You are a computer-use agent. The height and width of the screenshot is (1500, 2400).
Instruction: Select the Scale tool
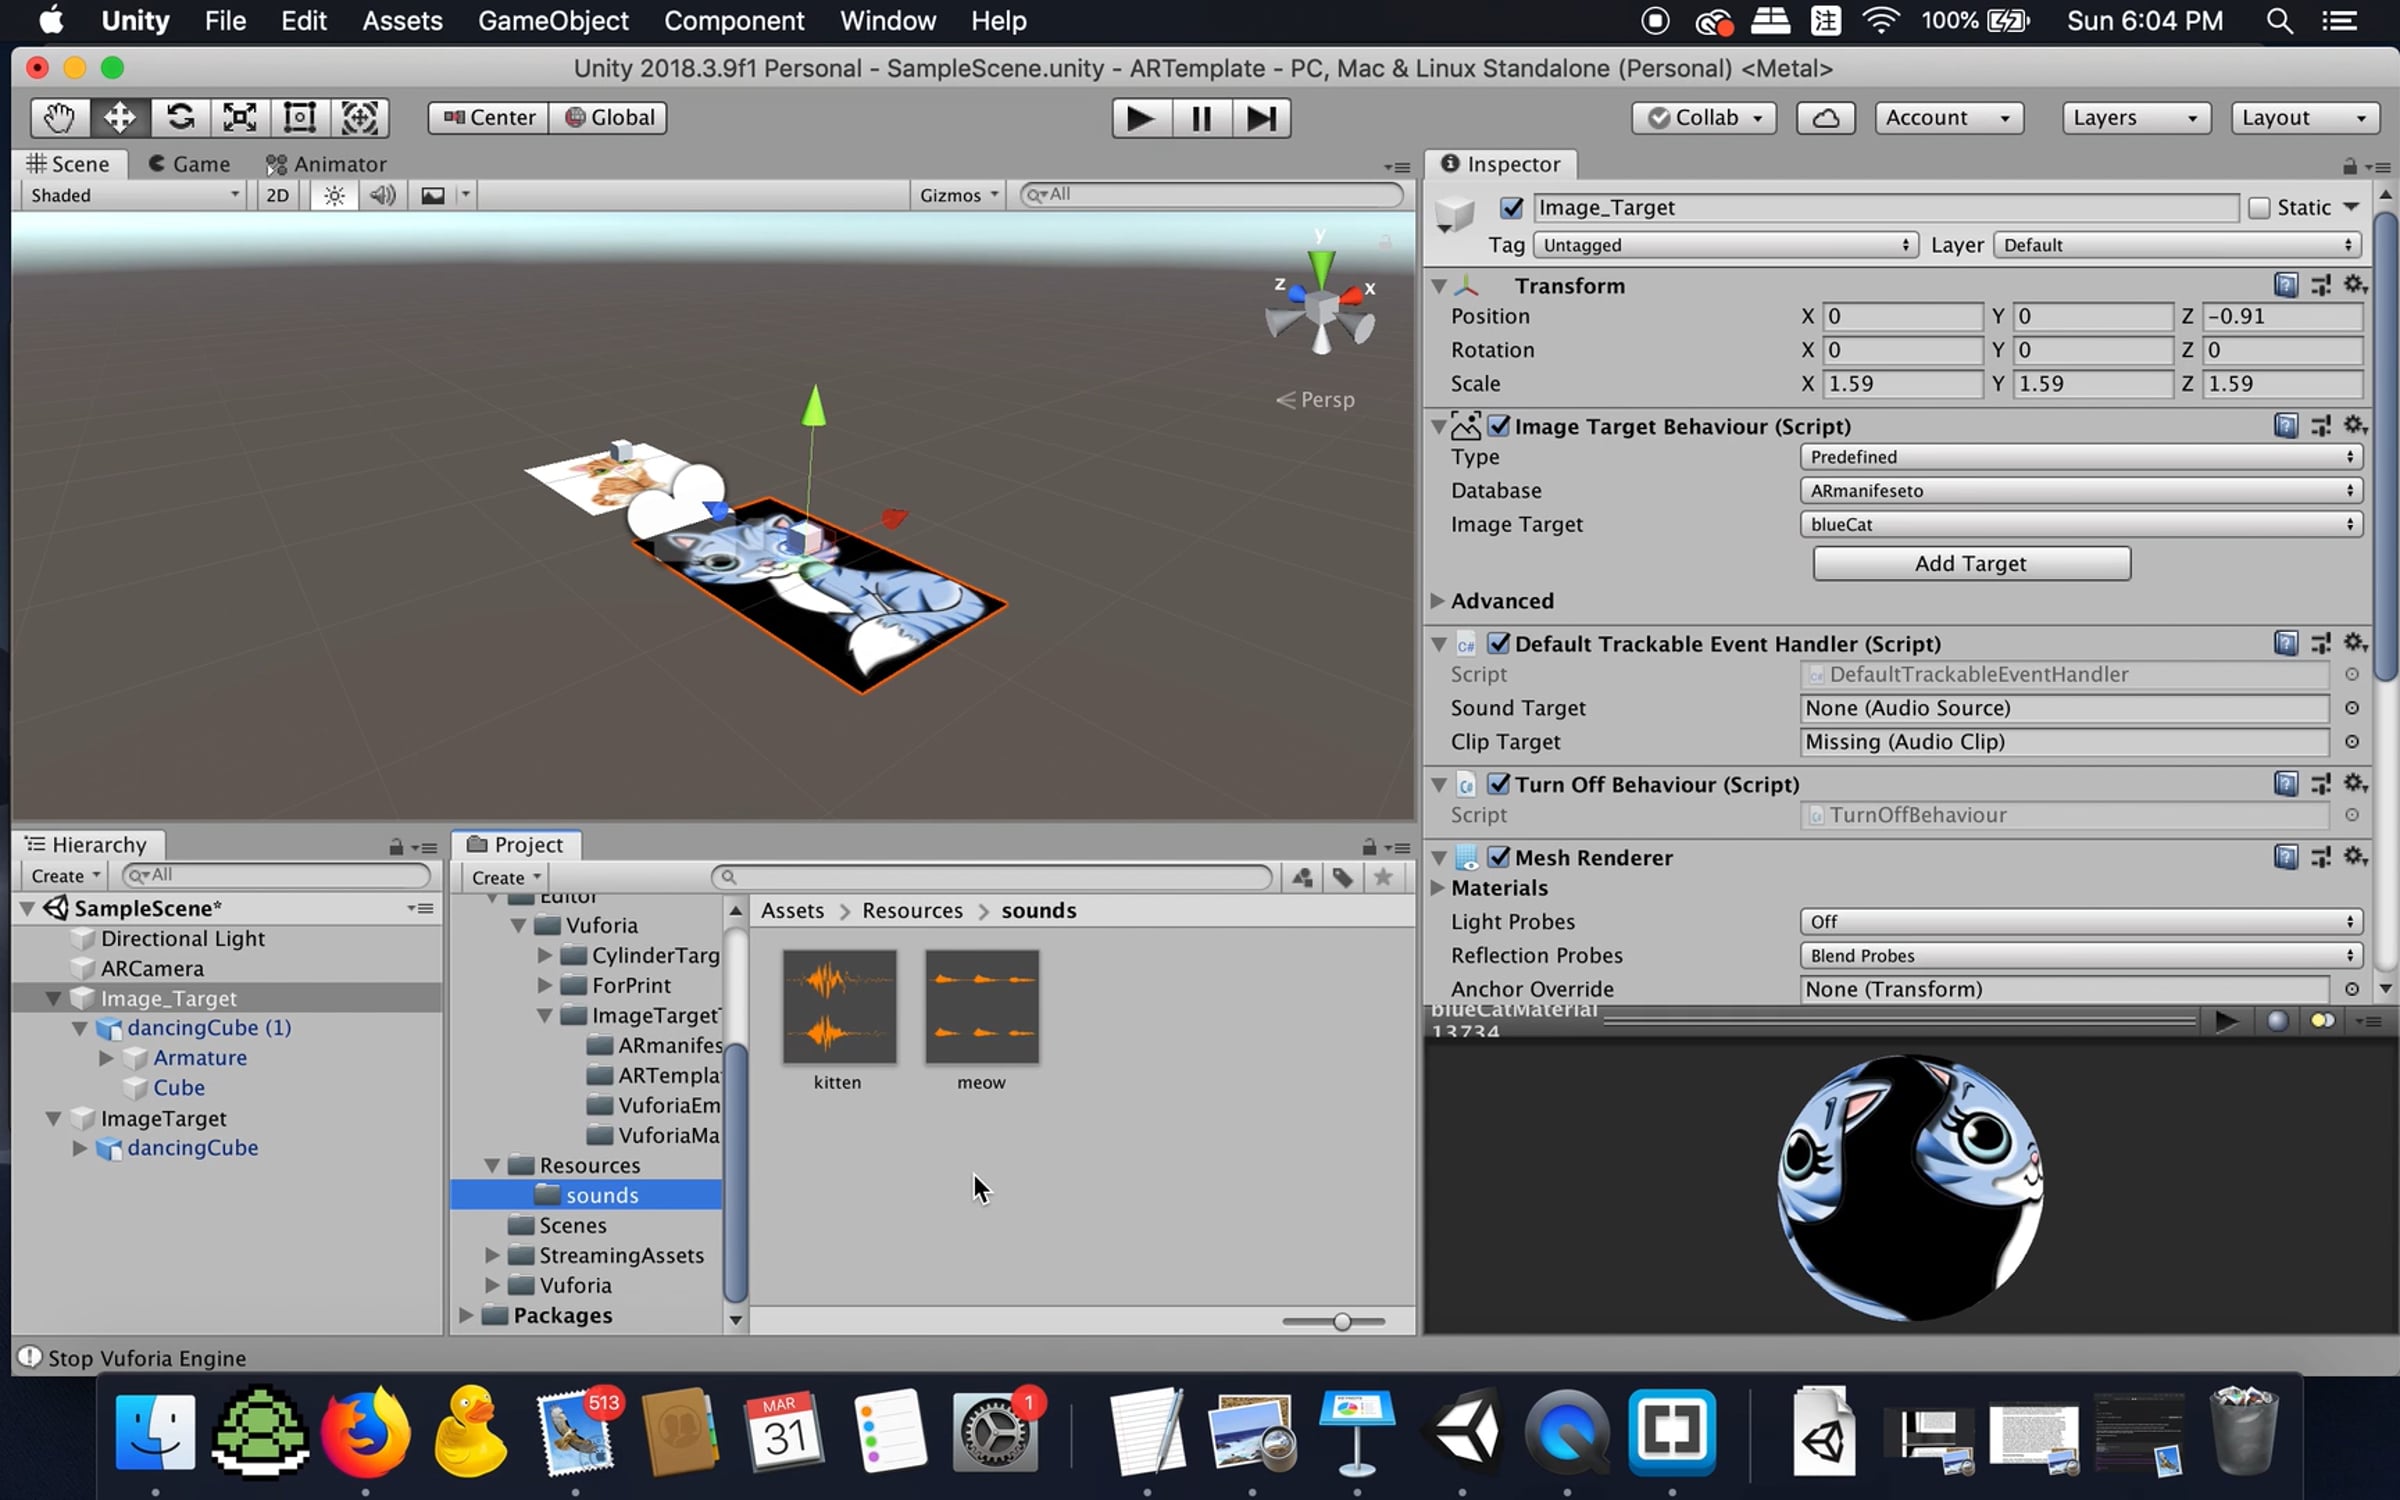point(240,118)
